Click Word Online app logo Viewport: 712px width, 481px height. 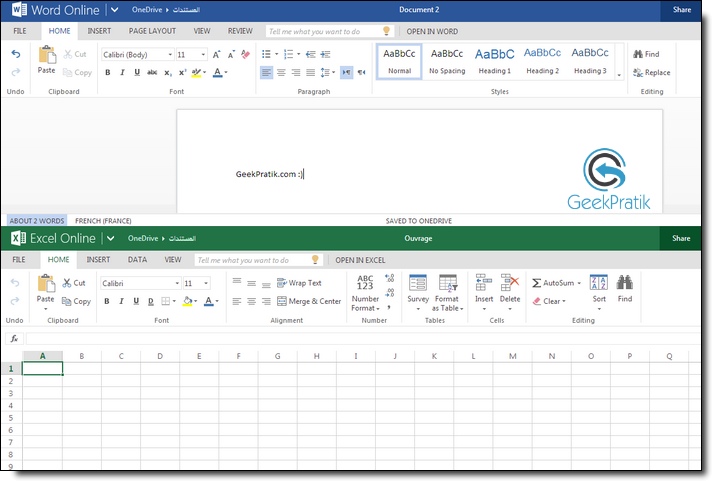[19, 10]
